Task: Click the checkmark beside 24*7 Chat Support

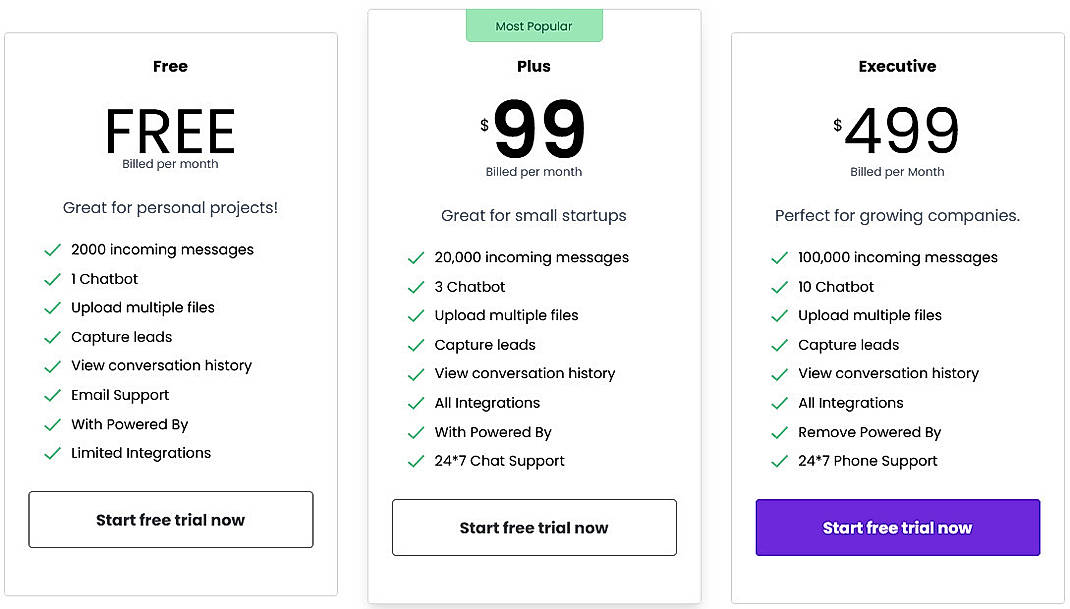Action: (416, 461)
